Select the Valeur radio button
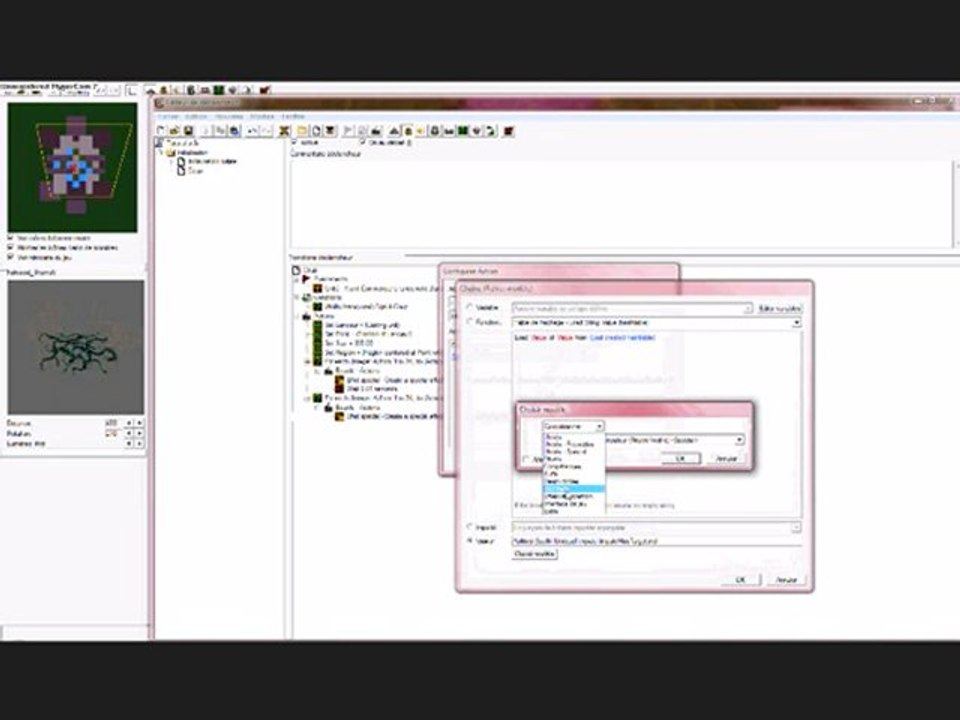Screen dimensions: 960x720 pyautogui.click(x=470, y=541)
